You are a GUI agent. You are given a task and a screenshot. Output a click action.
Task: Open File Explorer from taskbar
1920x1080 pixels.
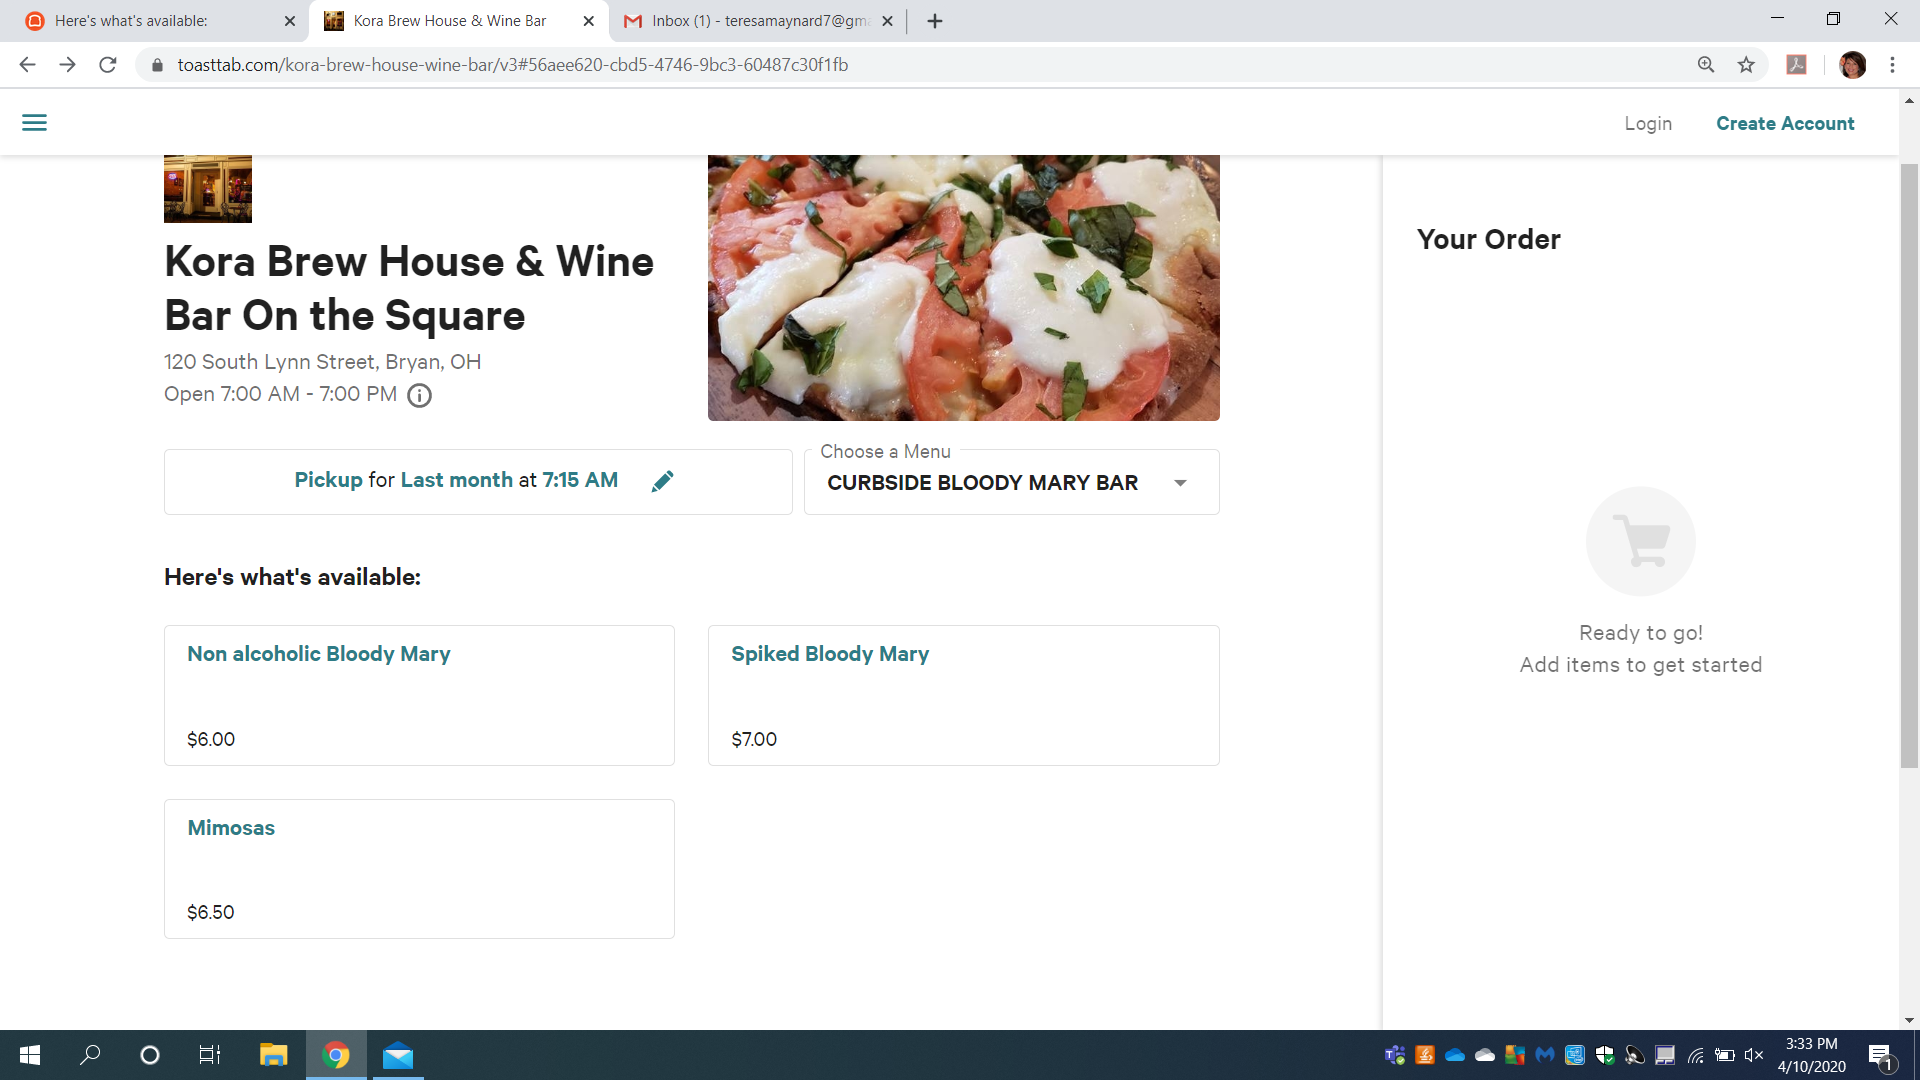(273, 1055)
